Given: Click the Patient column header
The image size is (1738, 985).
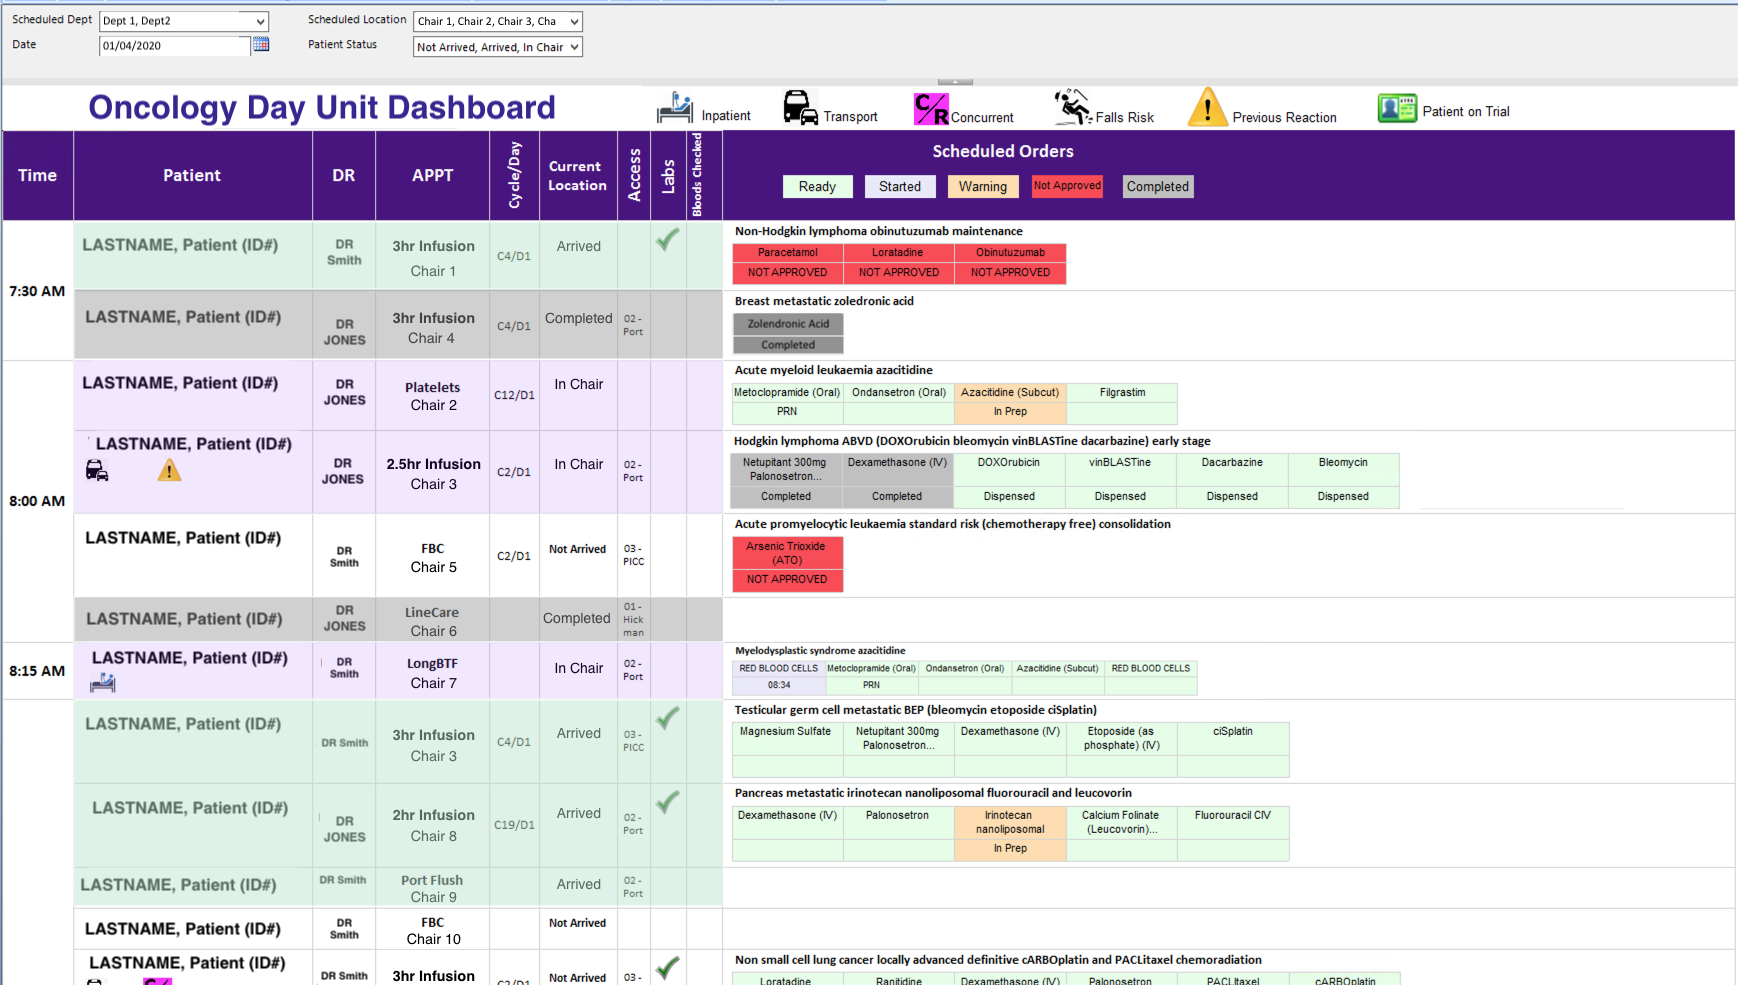Looking at the screenshot, I should (192, 175).
